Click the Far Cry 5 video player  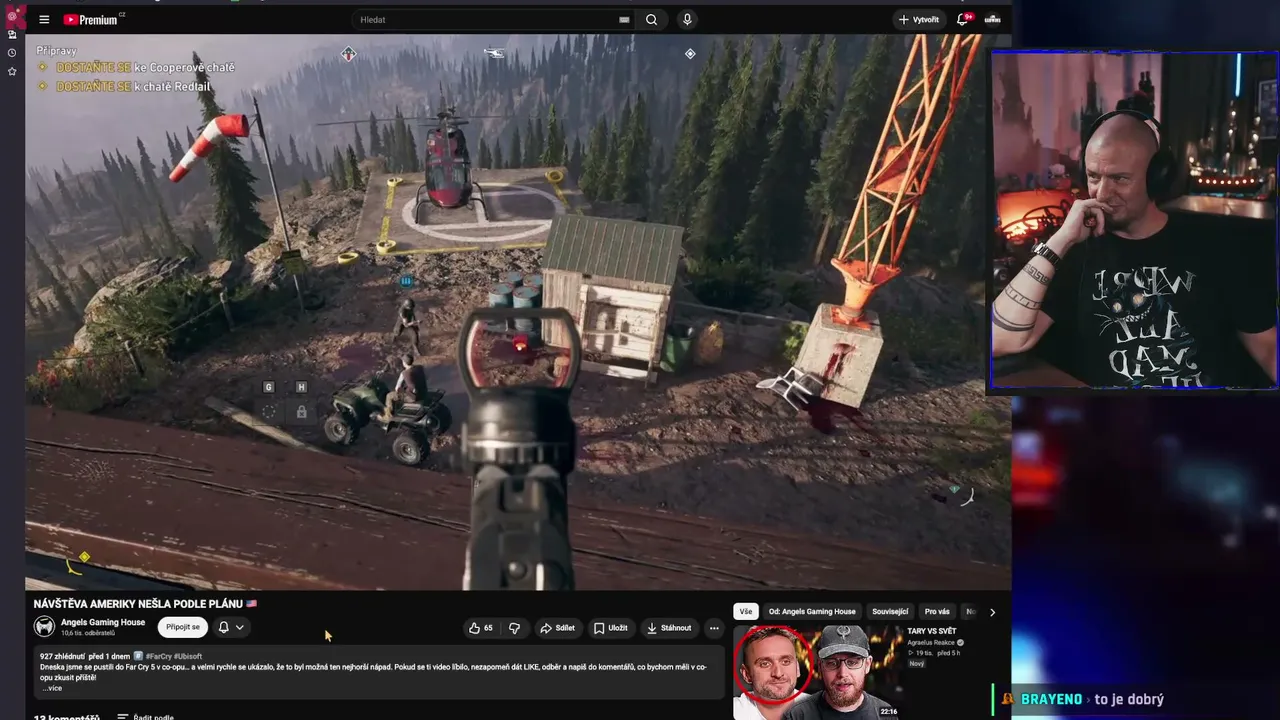518,312
